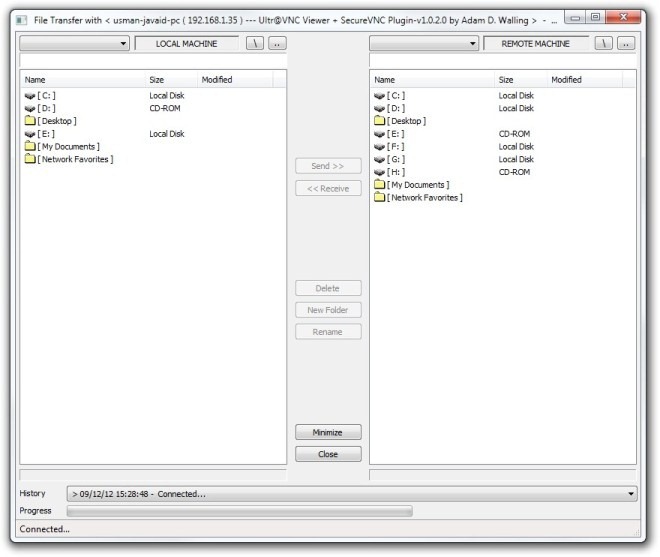Click the transfer Progress bar
660x557 pixels.
240,511
